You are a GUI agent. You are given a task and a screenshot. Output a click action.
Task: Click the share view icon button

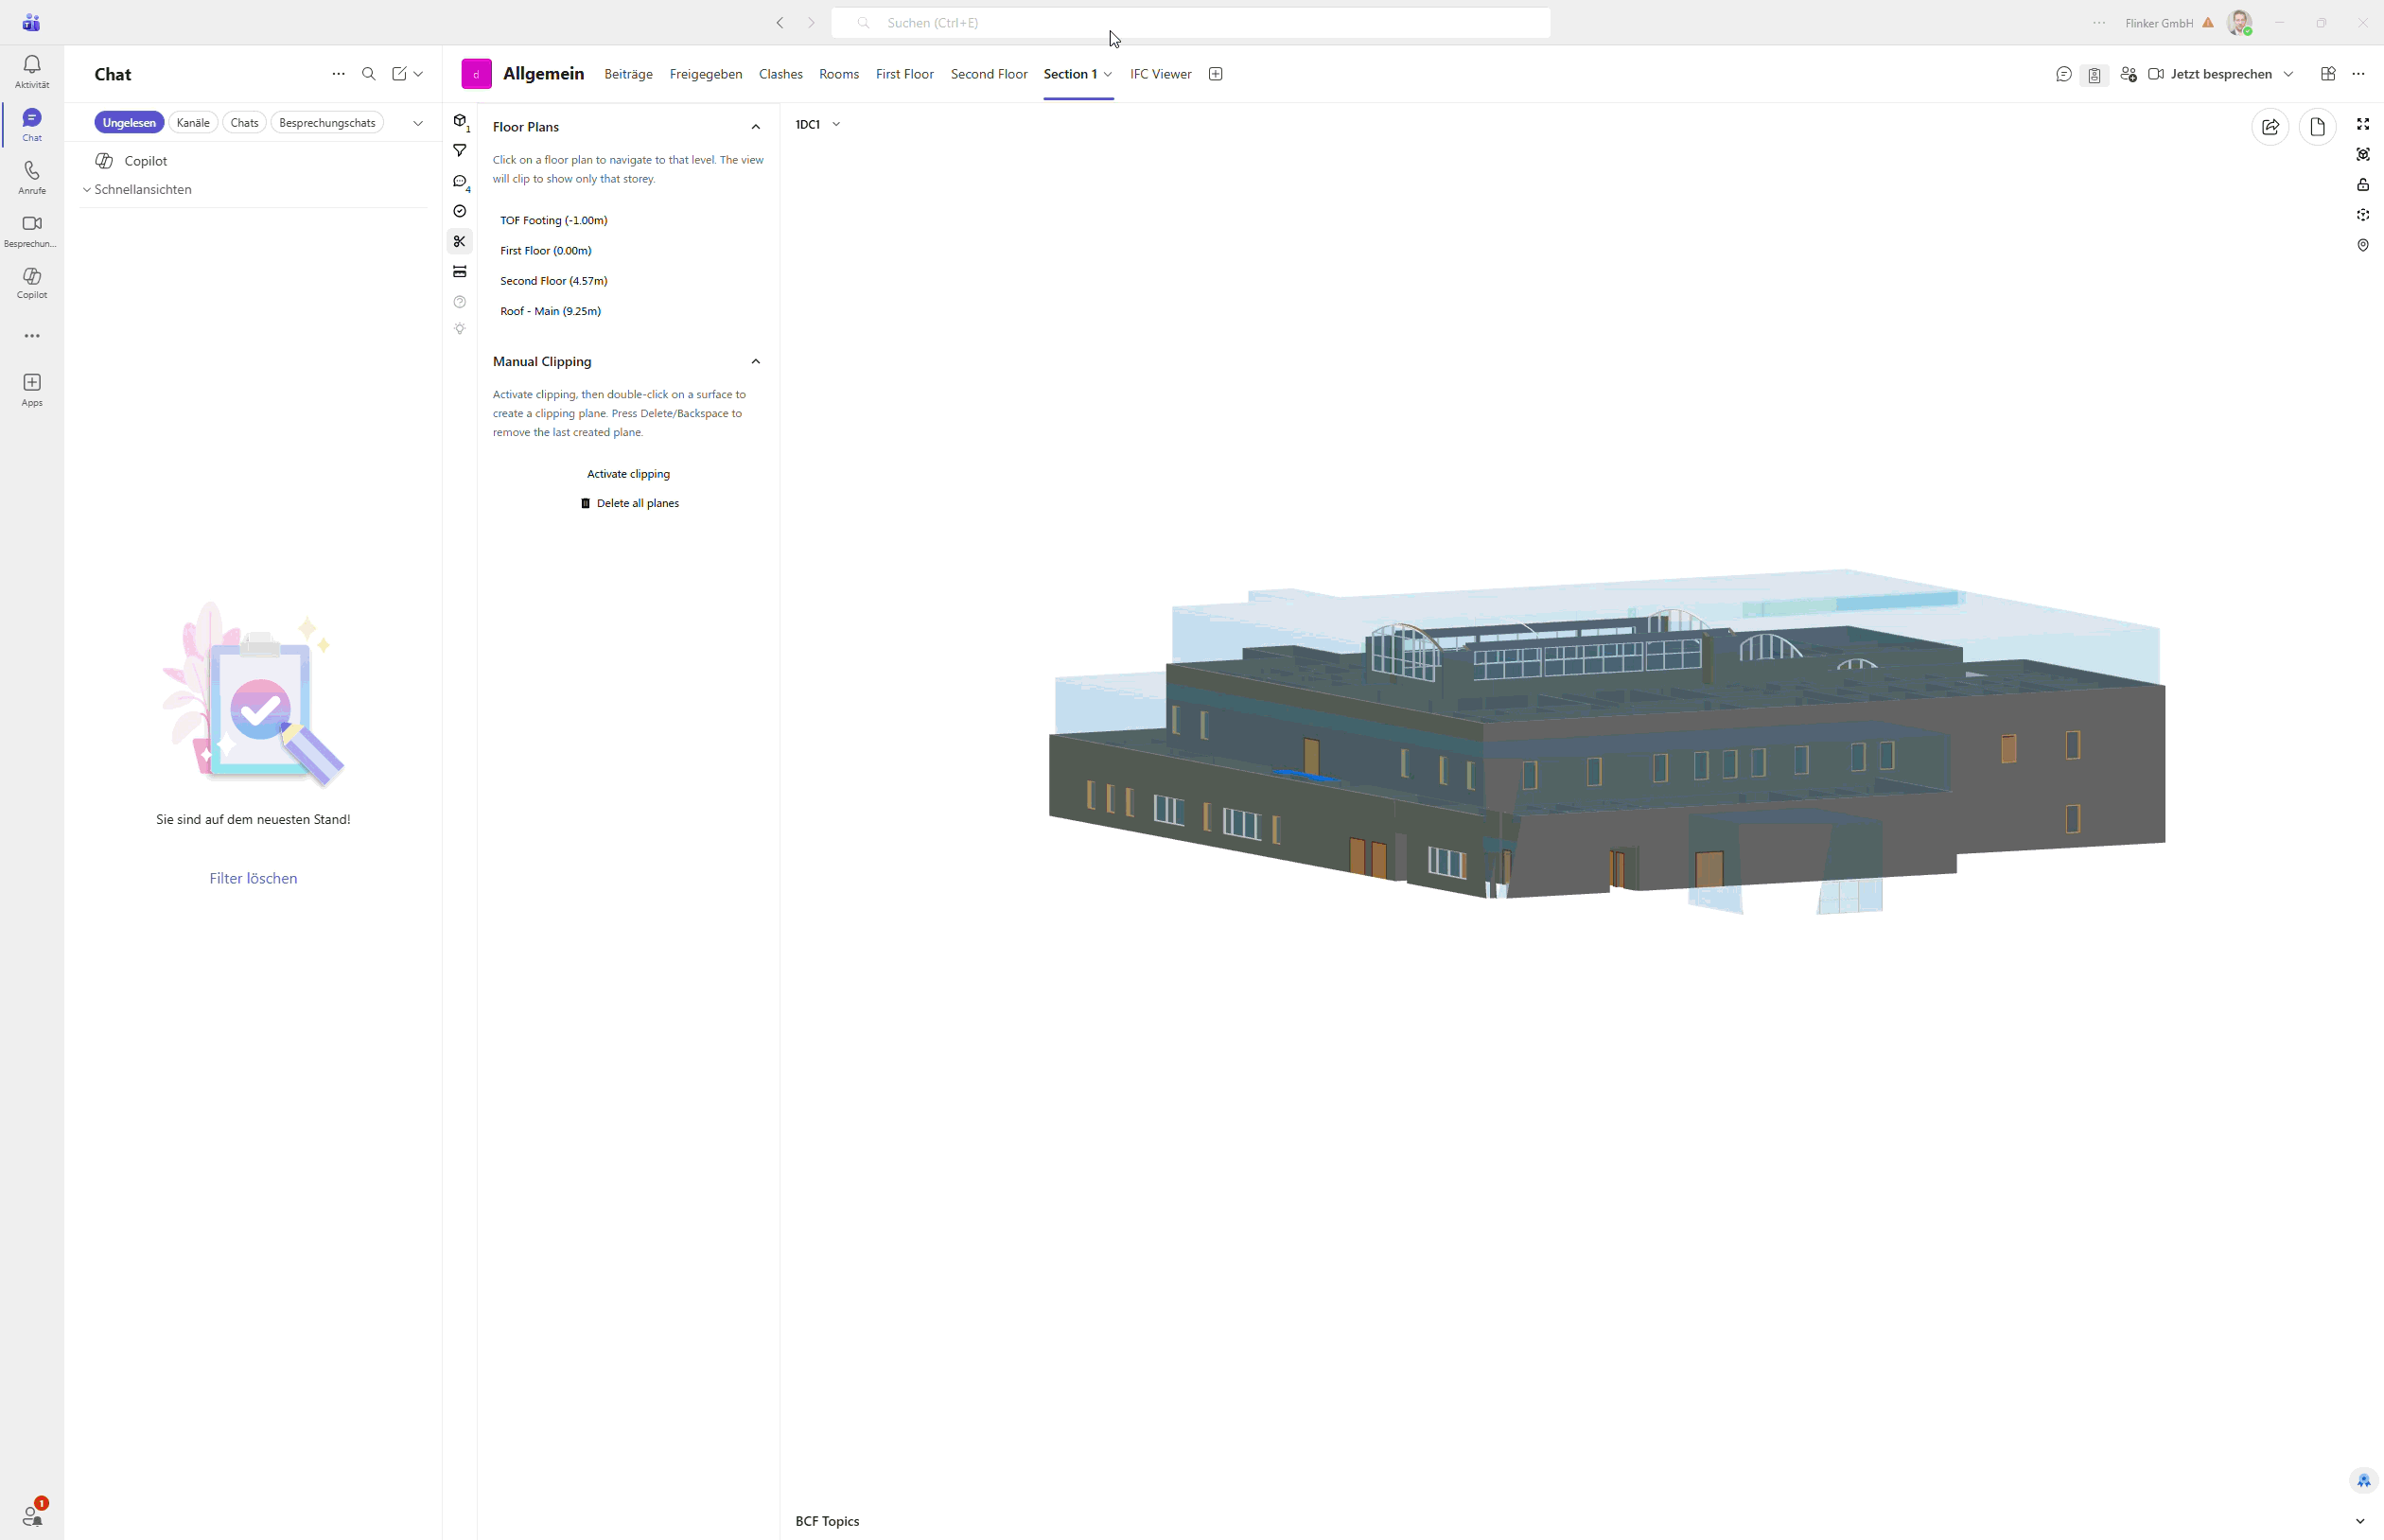point(2270,127)
